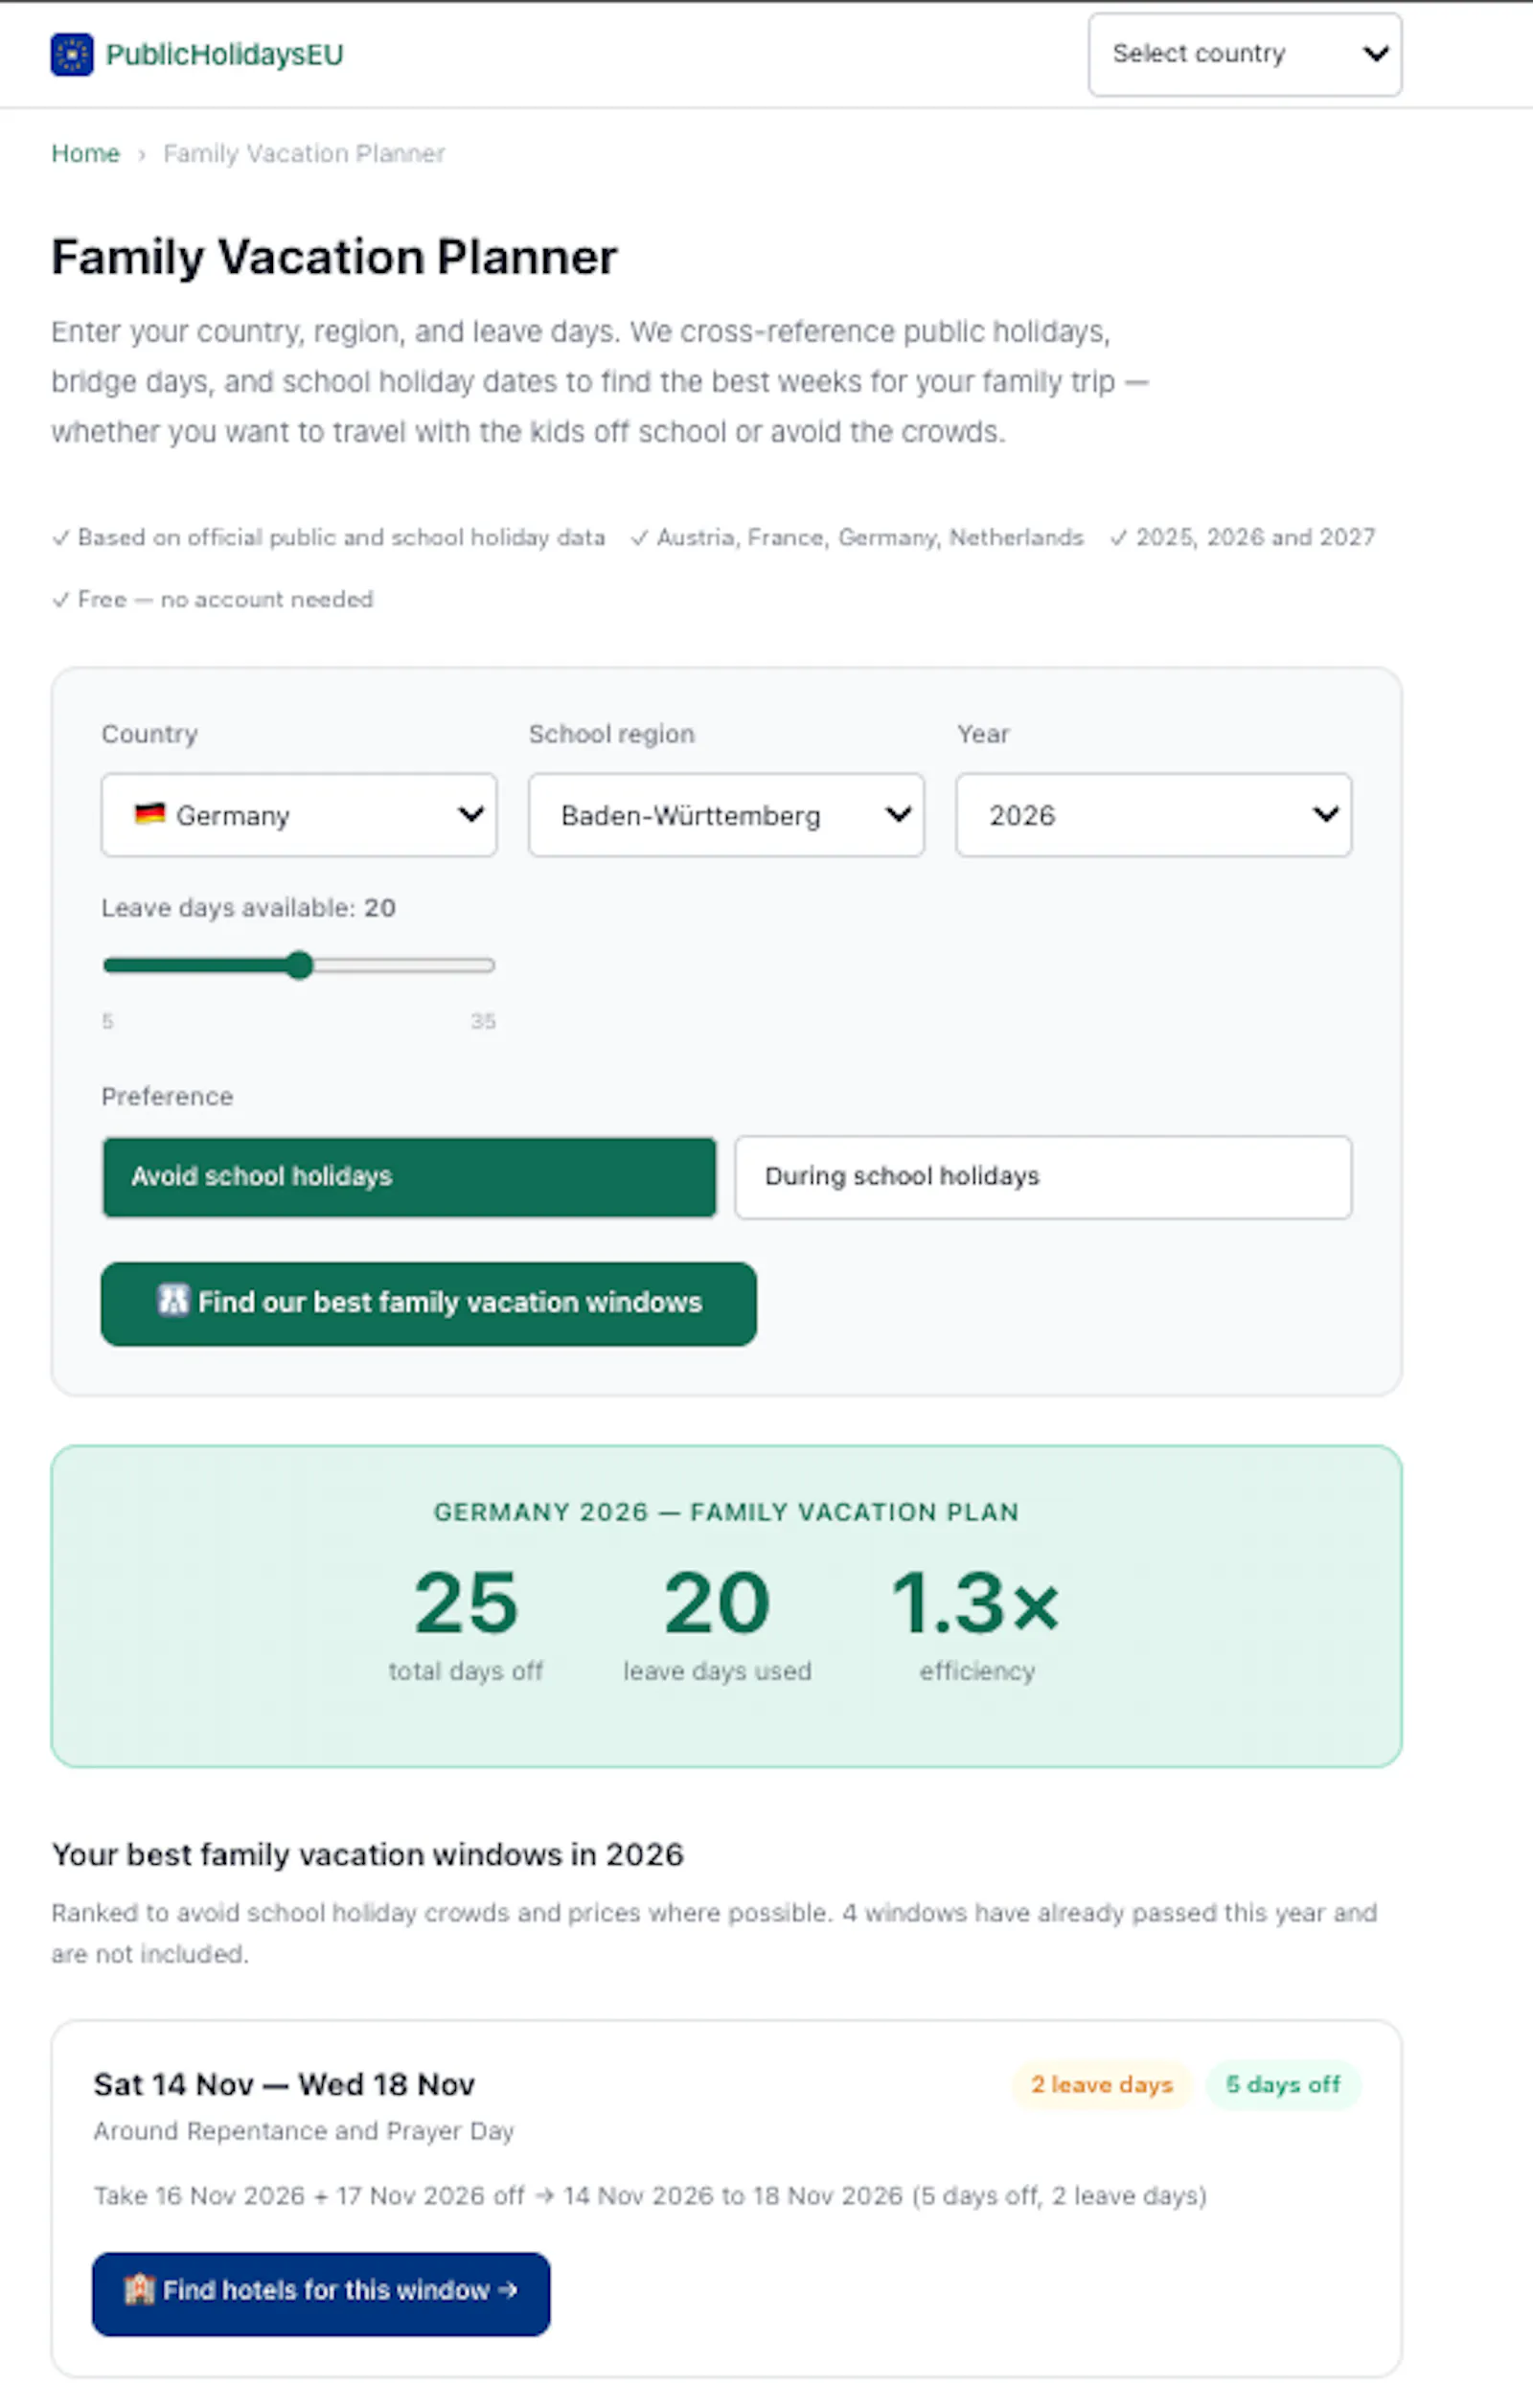Expand the Germany country dropdown
Screen dimensions: 1533x2408
click(x=299, y=815)
